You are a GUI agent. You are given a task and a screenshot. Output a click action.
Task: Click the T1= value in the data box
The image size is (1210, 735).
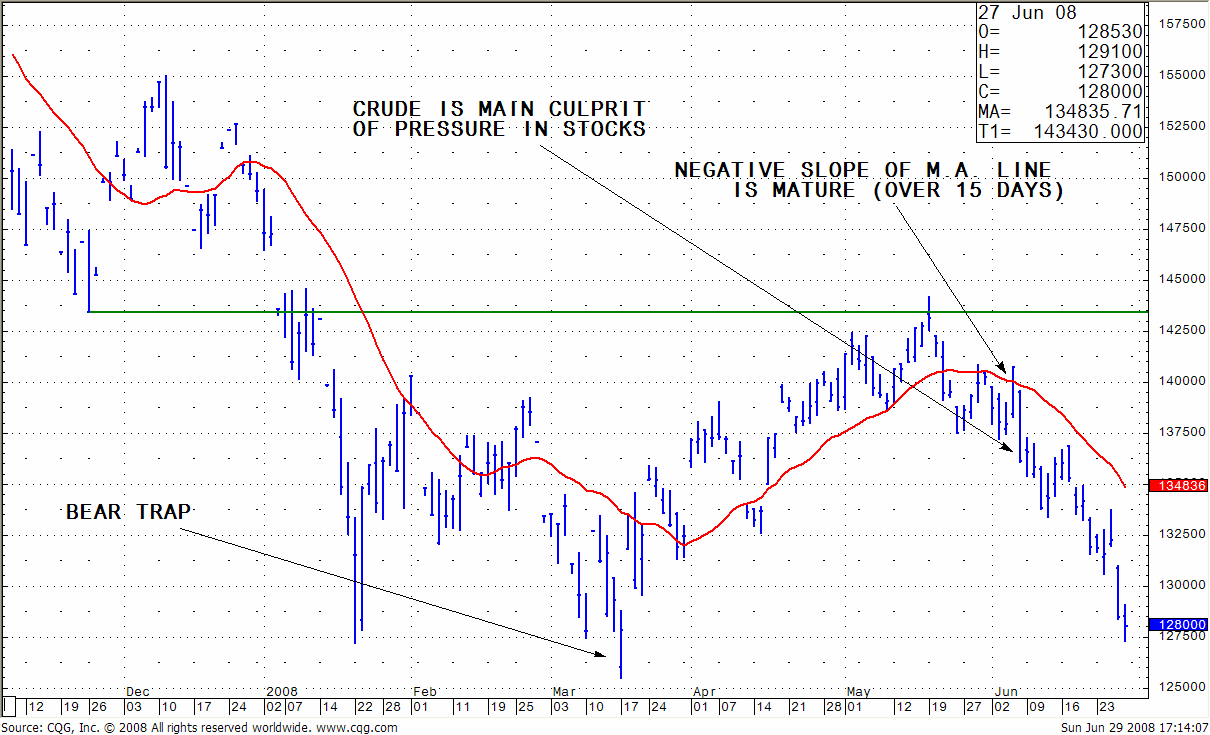tap(1092, 131)
